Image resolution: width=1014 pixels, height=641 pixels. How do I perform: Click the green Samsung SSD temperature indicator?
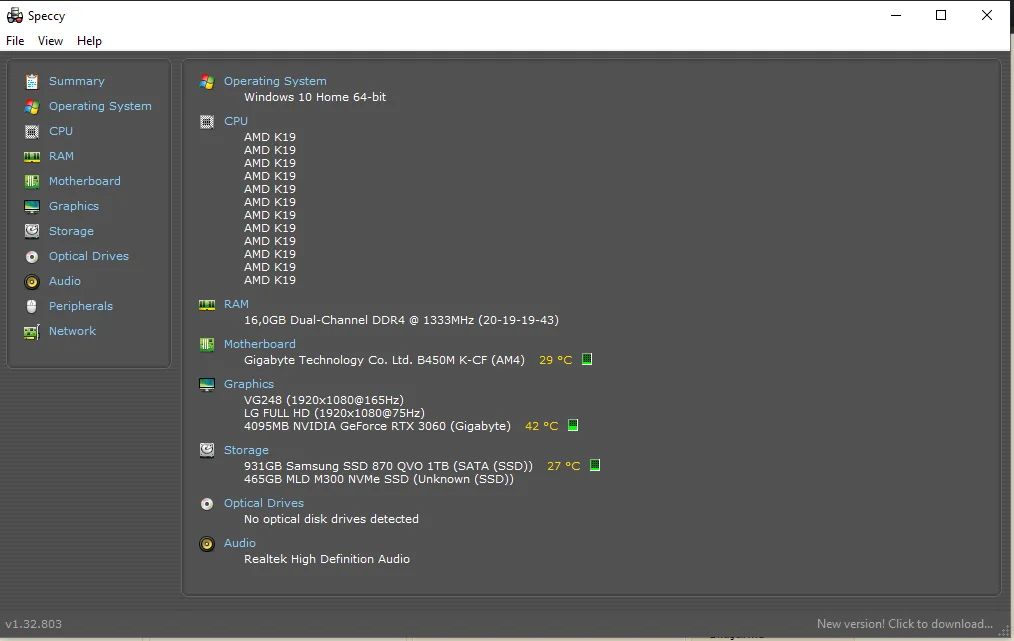point(595,465)
